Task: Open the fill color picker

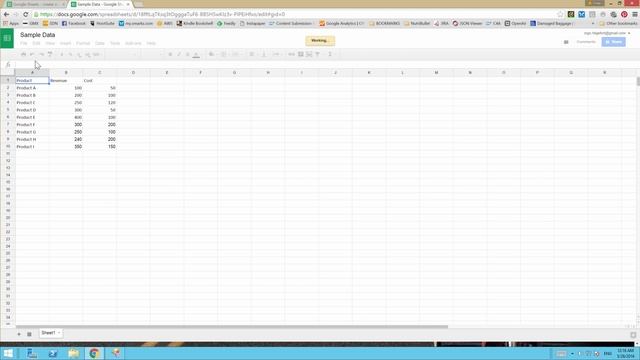Action: [211, 54]
